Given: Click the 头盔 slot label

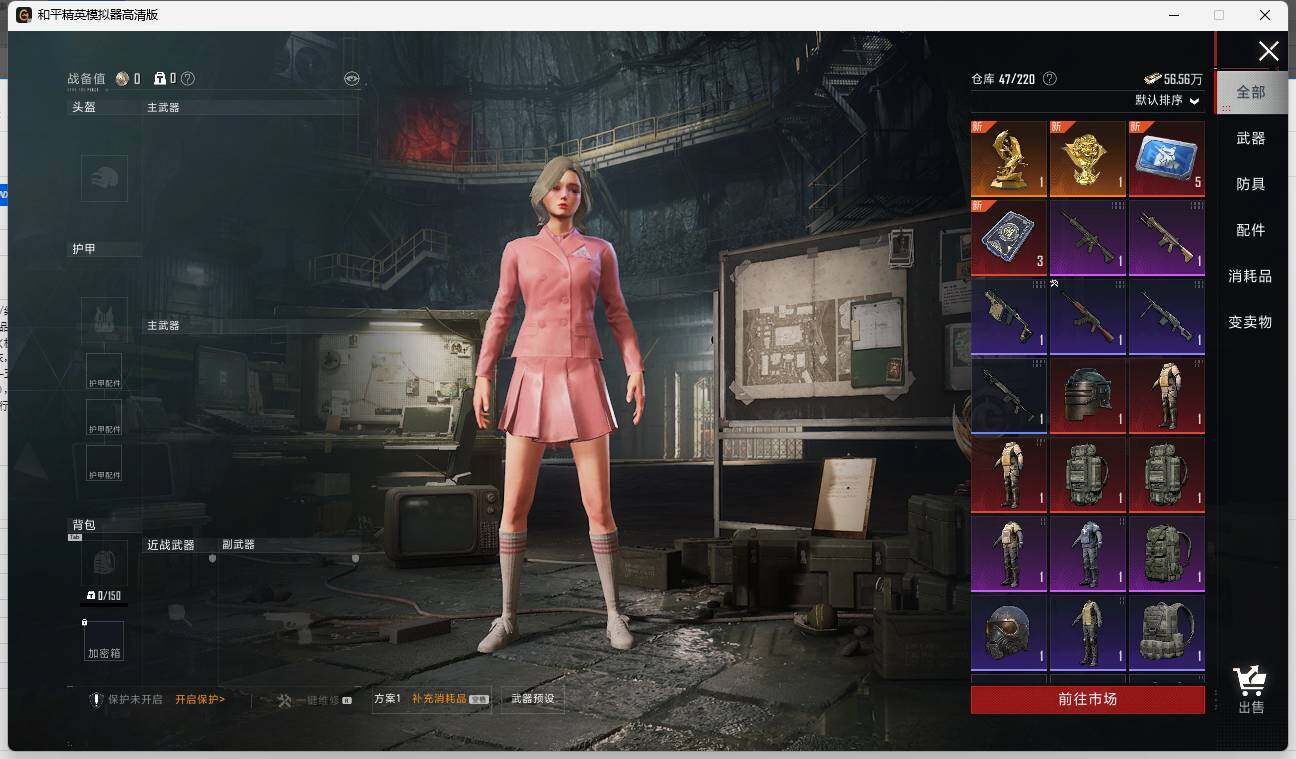Looking at the screenshot, I should click(x=84, y=107).
